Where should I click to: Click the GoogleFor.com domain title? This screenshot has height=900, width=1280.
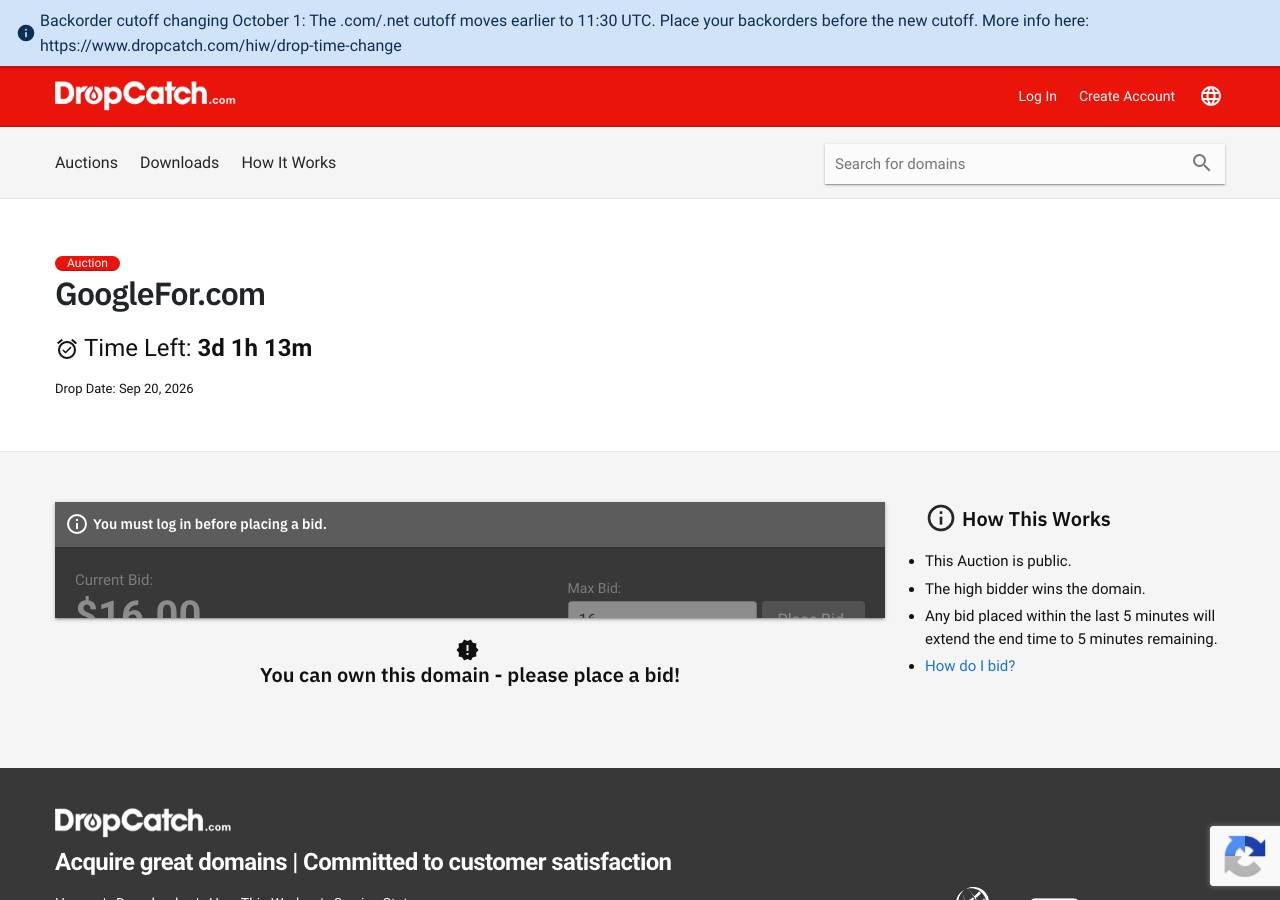160,294
